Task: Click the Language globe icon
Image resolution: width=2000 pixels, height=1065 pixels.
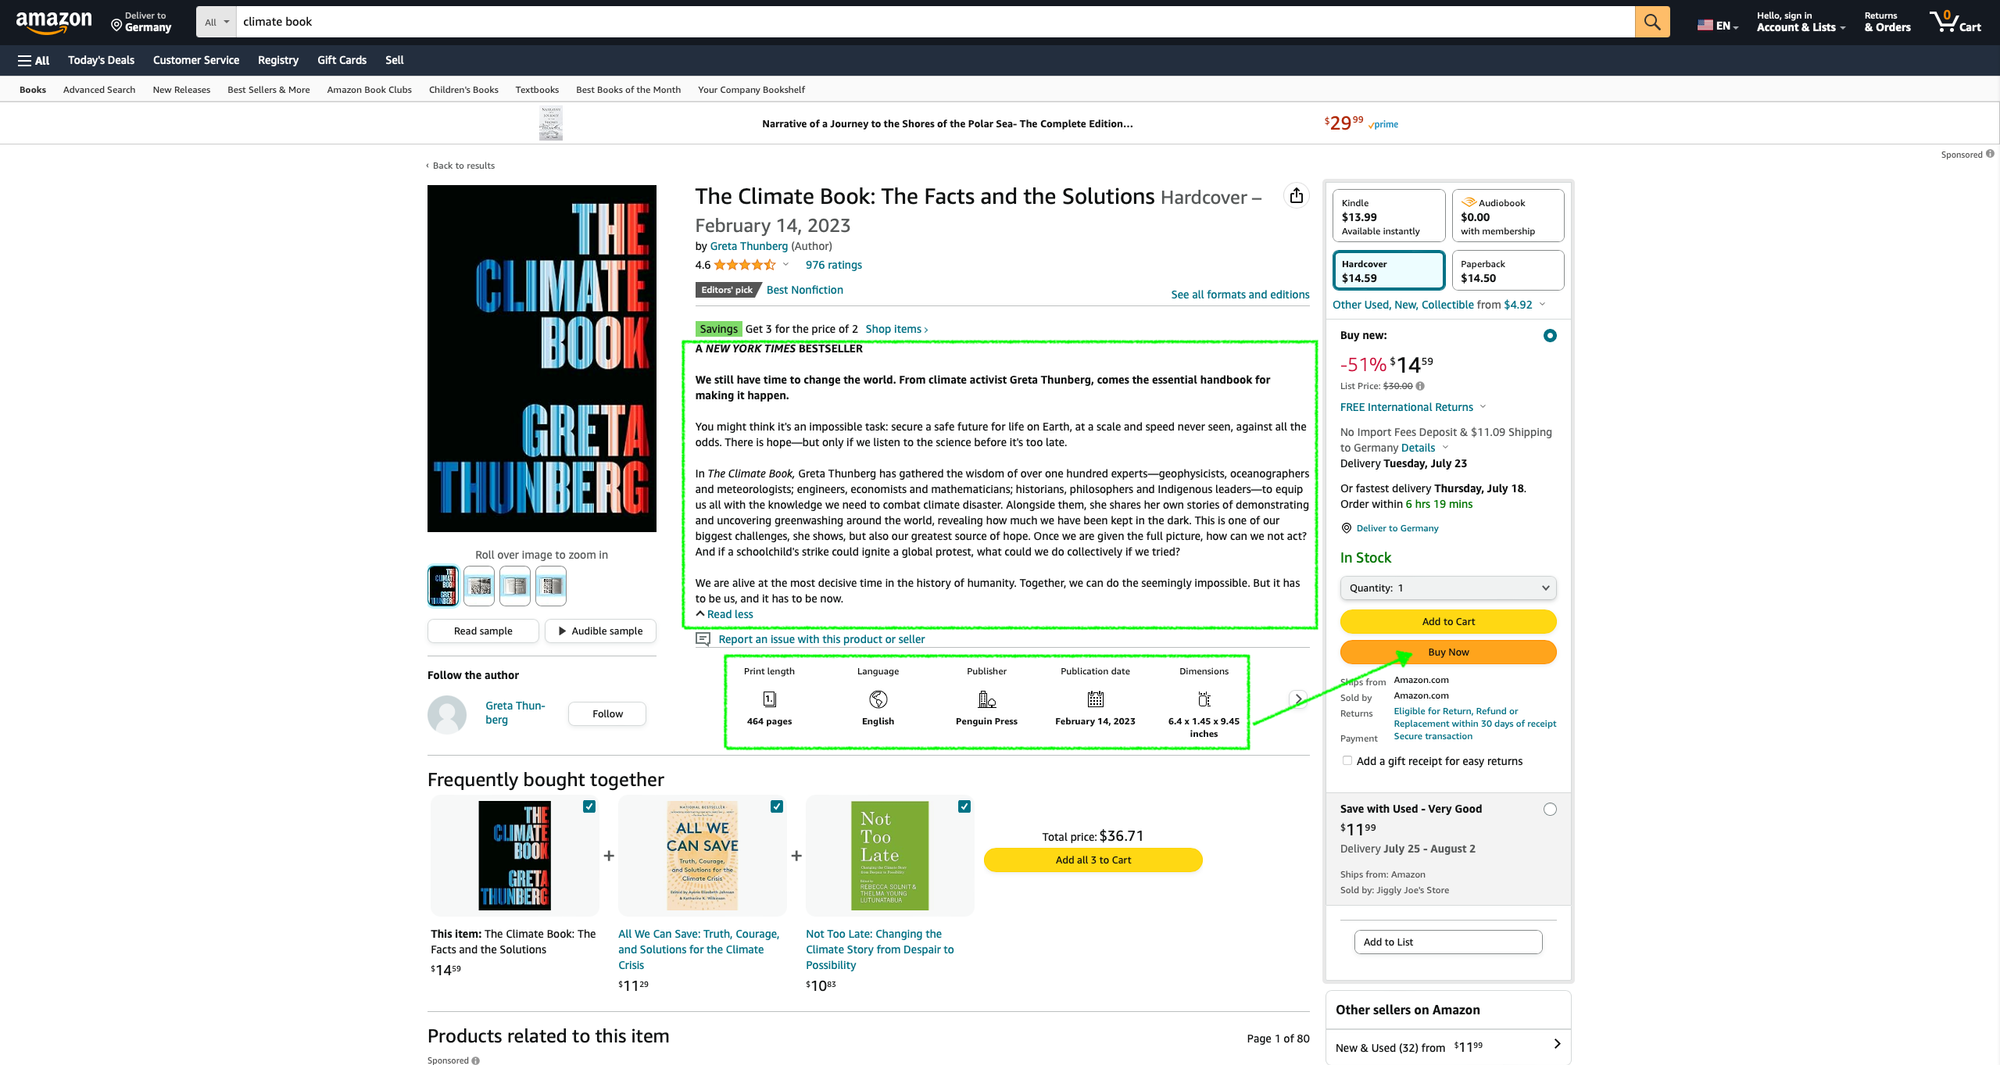Action: coord(878,699)
